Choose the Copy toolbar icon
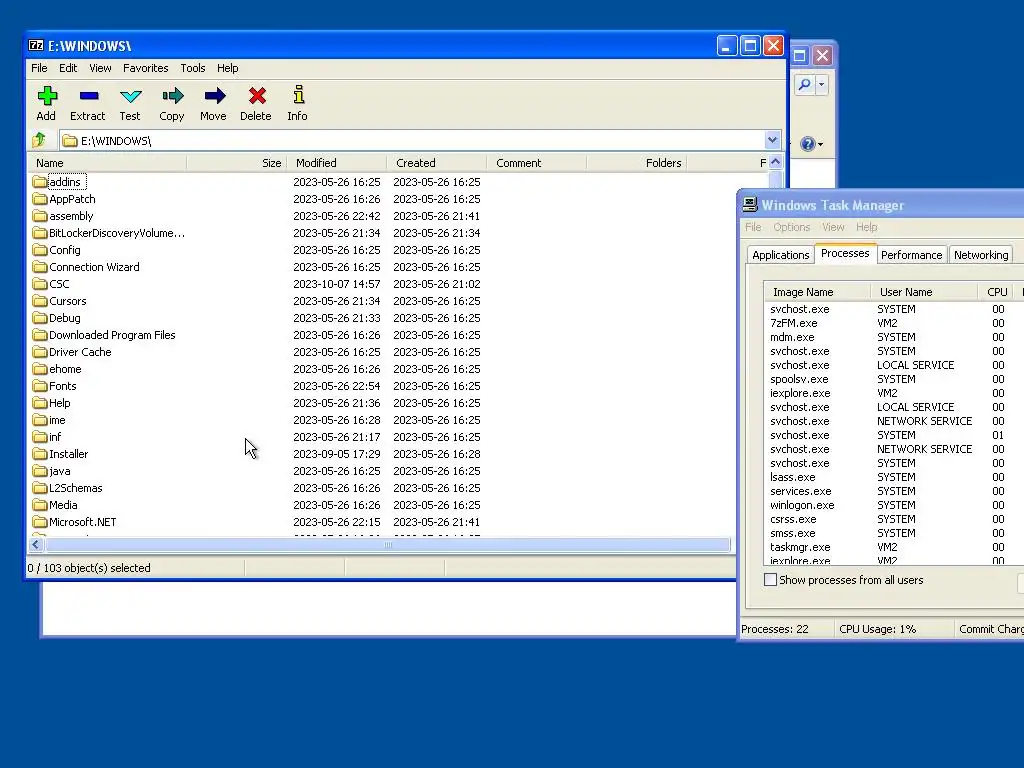The image size is (1024, 768). point(172,96)
